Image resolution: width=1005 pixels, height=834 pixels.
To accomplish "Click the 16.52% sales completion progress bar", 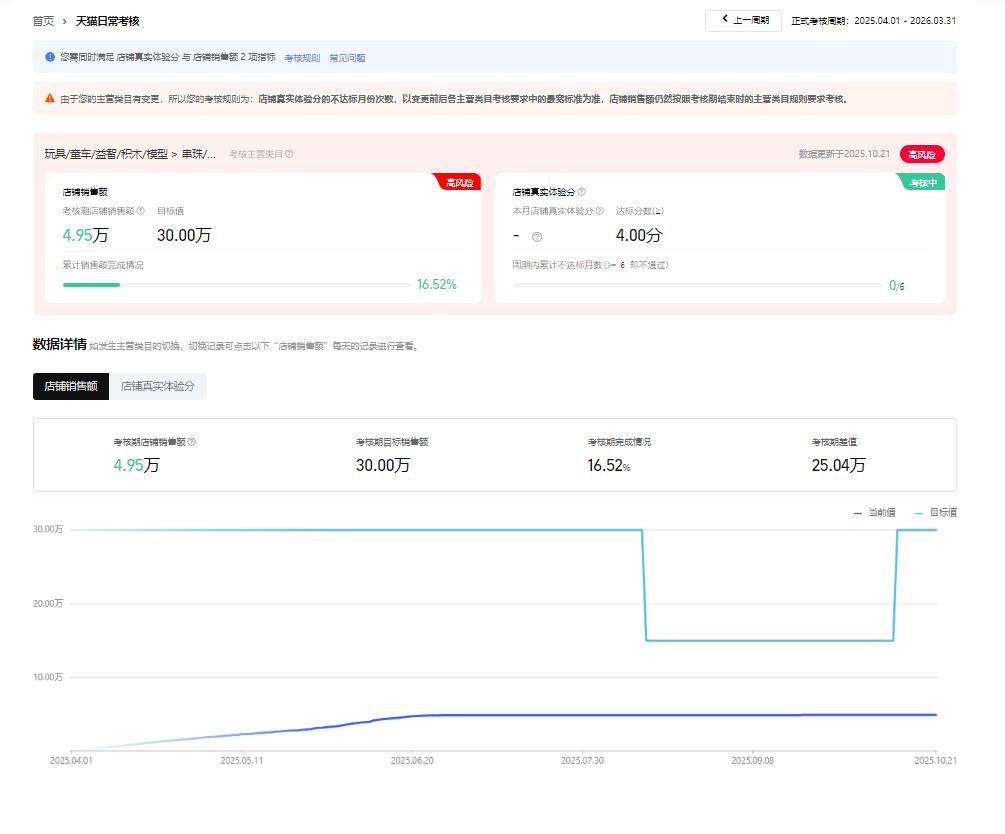I will [235, 285].
